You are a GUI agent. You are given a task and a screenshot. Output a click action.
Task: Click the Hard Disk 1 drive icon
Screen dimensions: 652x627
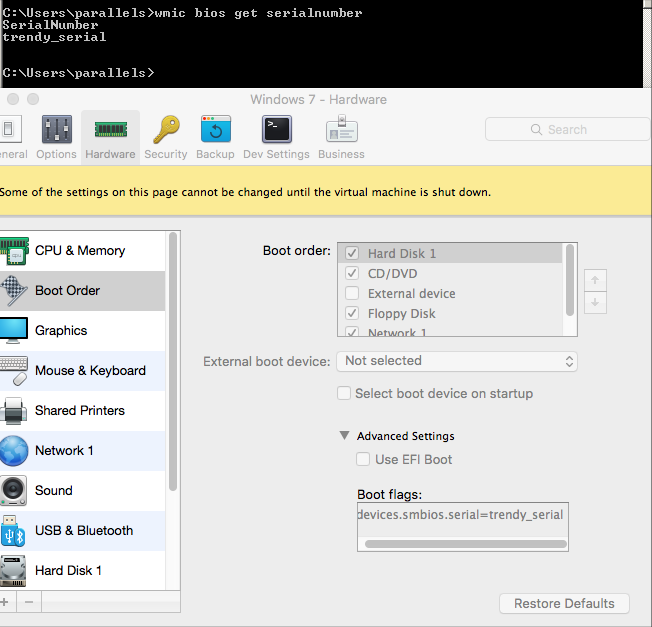coord(14,571)
